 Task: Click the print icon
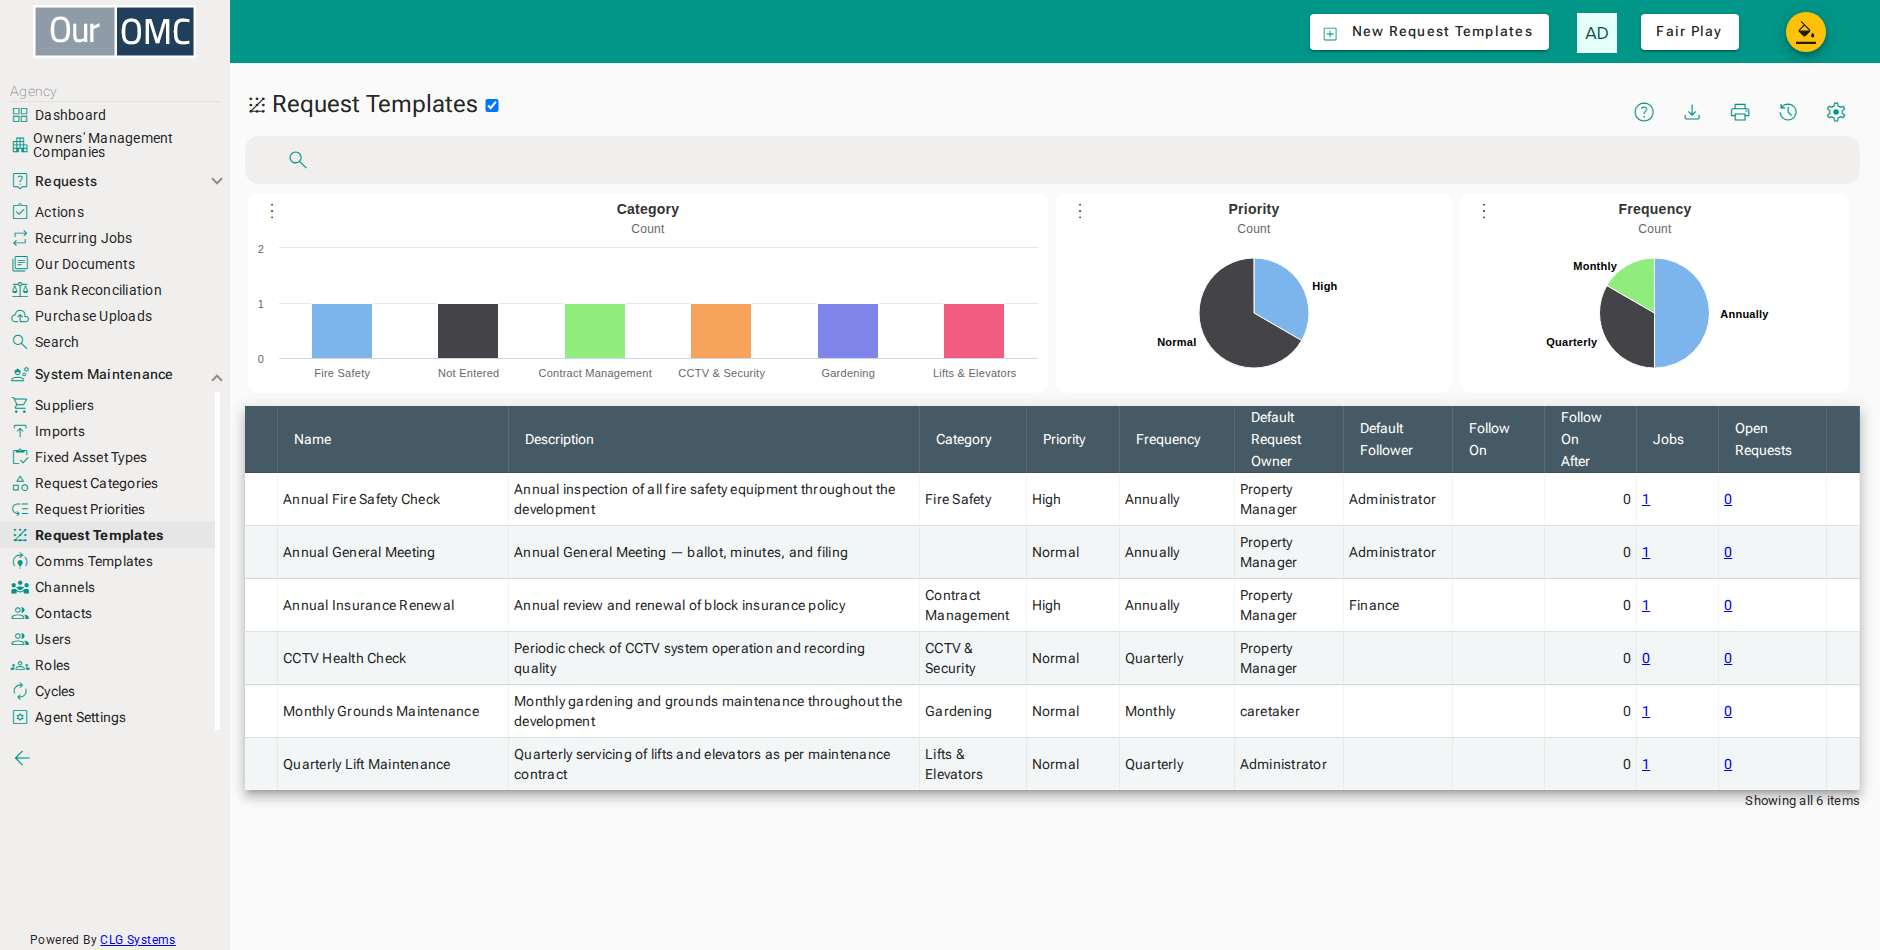click(x=1740, y=112)
